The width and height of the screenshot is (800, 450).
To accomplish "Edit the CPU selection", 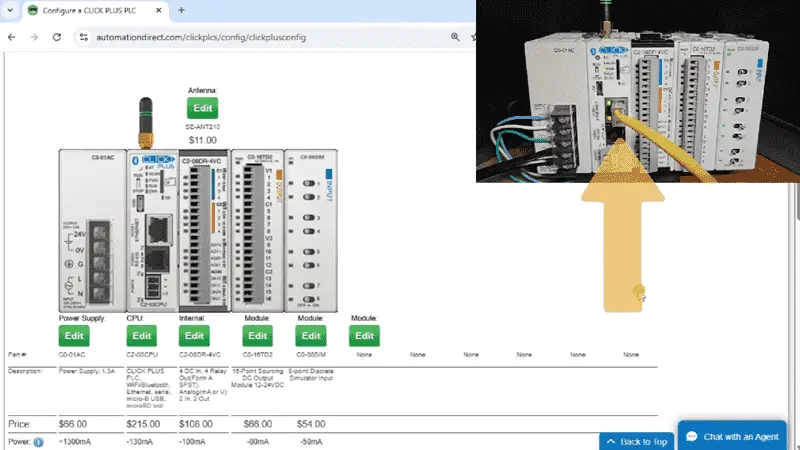I will 142,336.
